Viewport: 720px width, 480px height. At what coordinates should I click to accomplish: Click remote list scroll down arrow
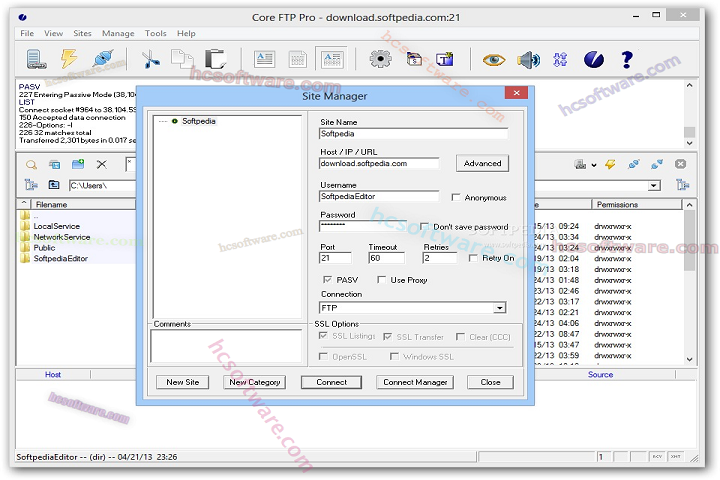(689, 359)
